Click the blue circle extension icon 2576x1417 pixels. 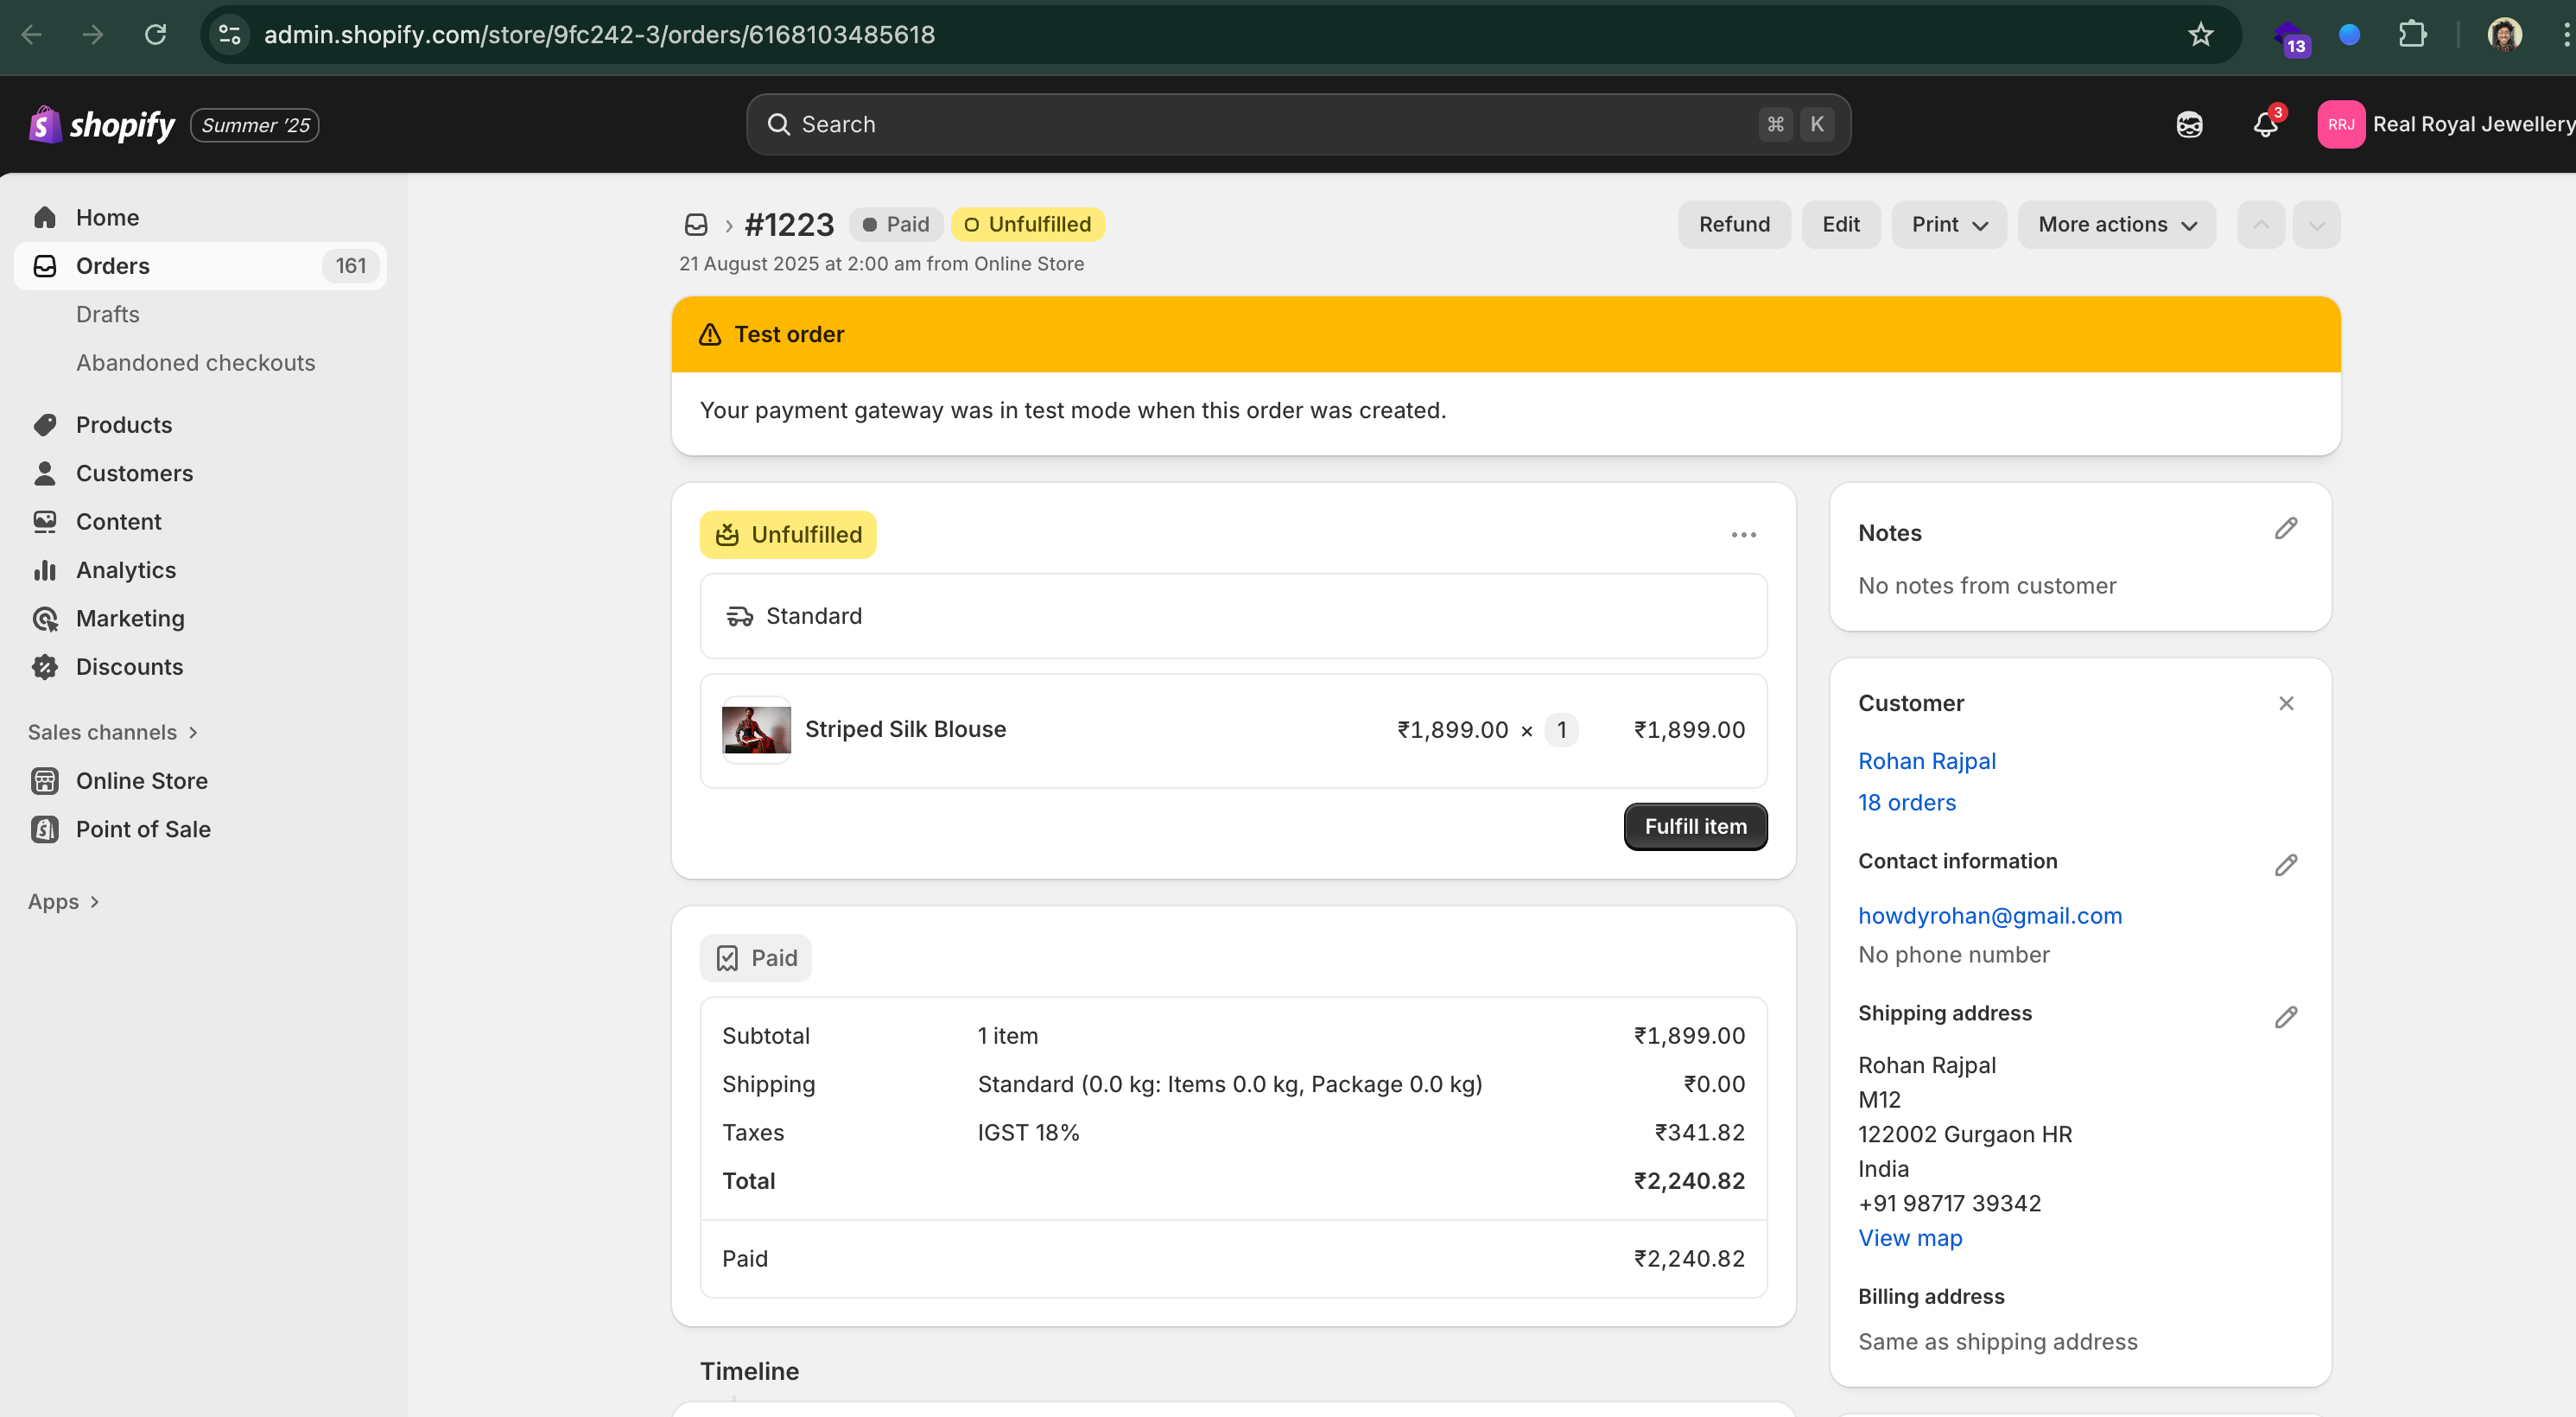2350,35
